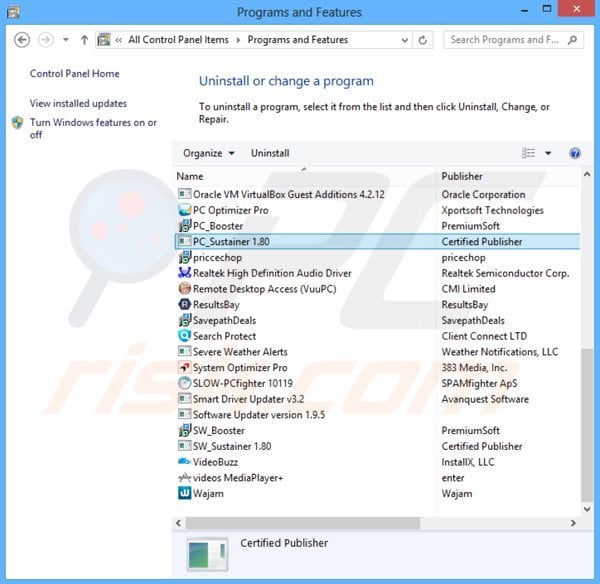Screen dimensions: 600x584
Task: Change view layout icon
Action: [x=528, y=153]
